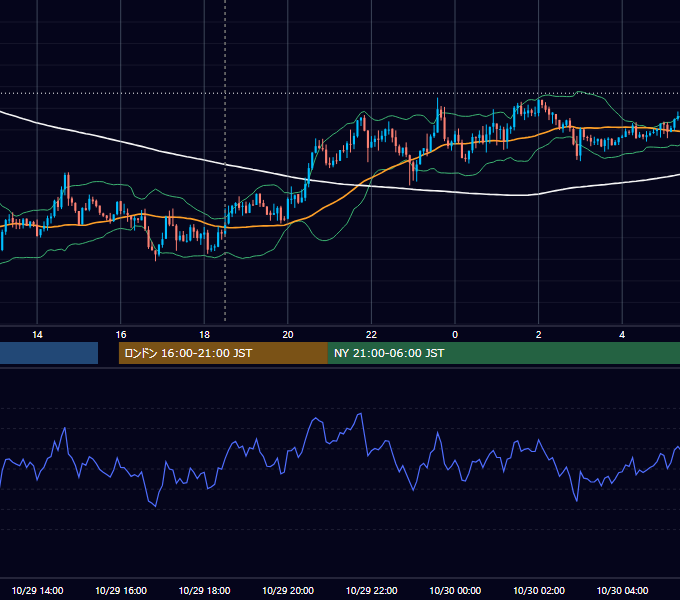Click the 10/29 20:00 date label
The width and height of the screenshot is (680, 600).
pyautogui.click(x=288, y=590)
